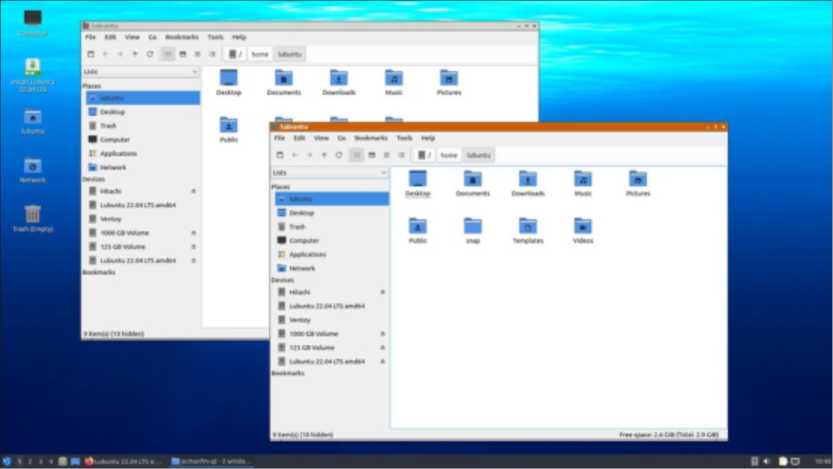
Task: Open Music folder in back window
Action: coord(394,82)
